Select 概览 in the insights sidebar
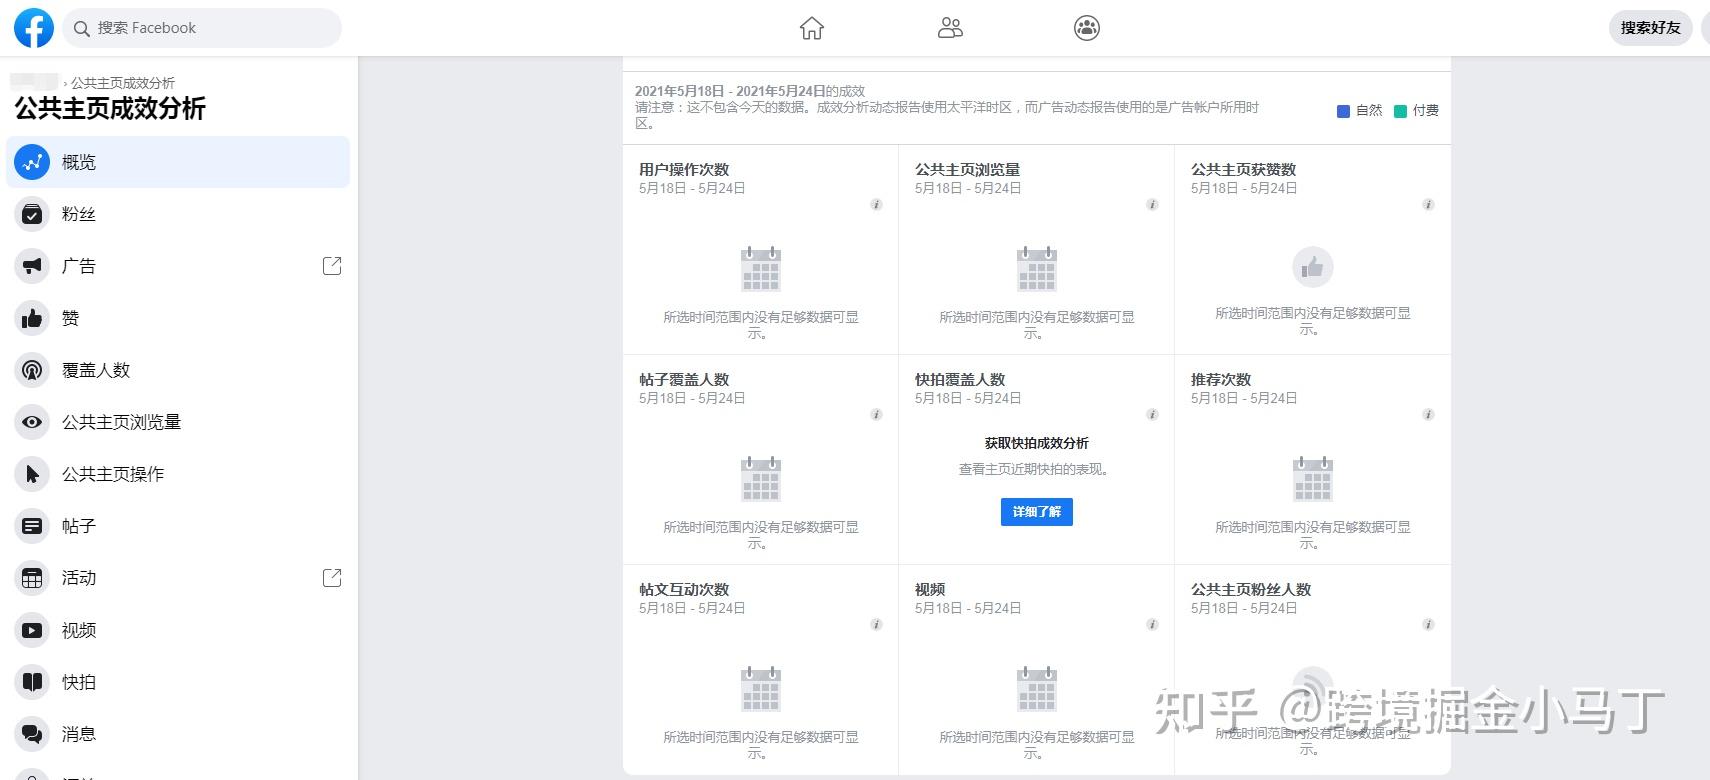Viewport: 1710px width, 780px height. (x=178, y=162)
